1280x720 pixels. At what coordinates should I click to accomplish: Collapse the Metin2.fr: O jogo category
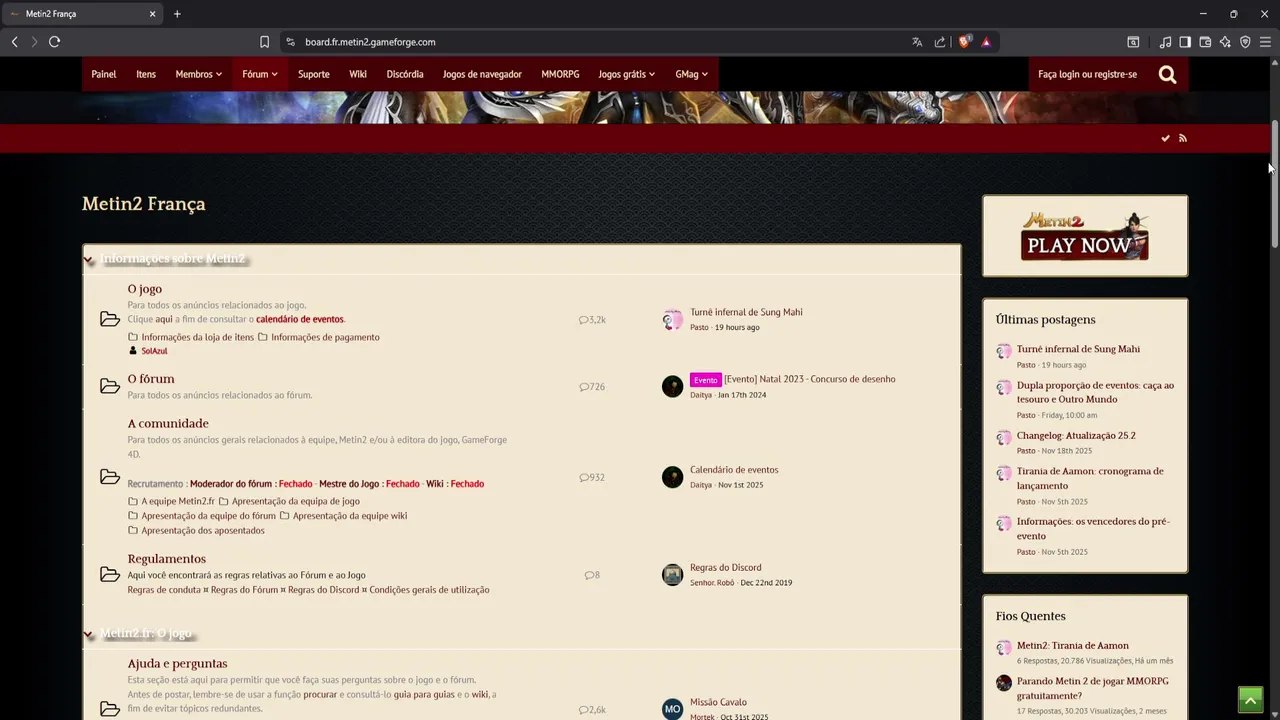(x=88, y=634)
